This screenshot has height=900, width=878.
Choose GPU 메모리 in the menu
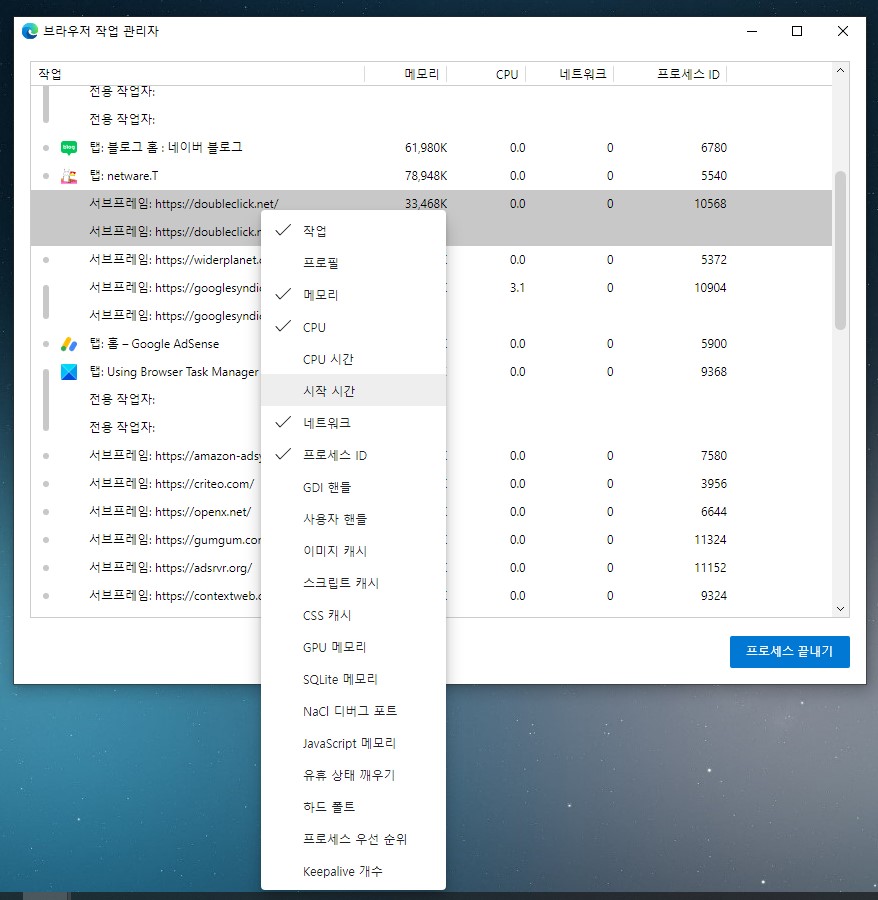tap(353, 647)
